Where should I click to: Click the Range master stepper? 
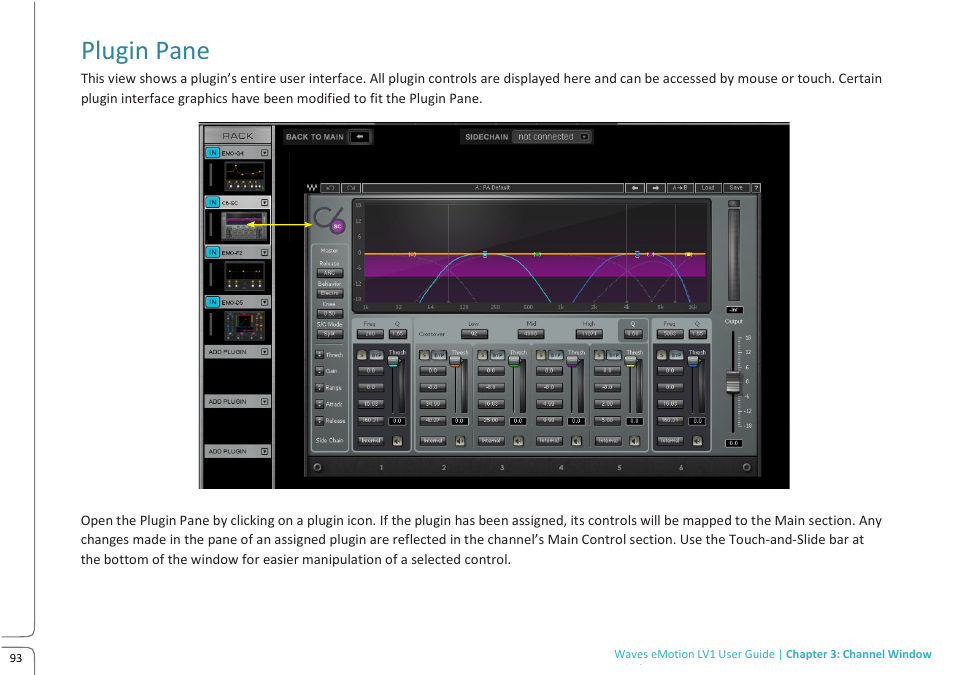pyautogui.click(x=319, y=387)
